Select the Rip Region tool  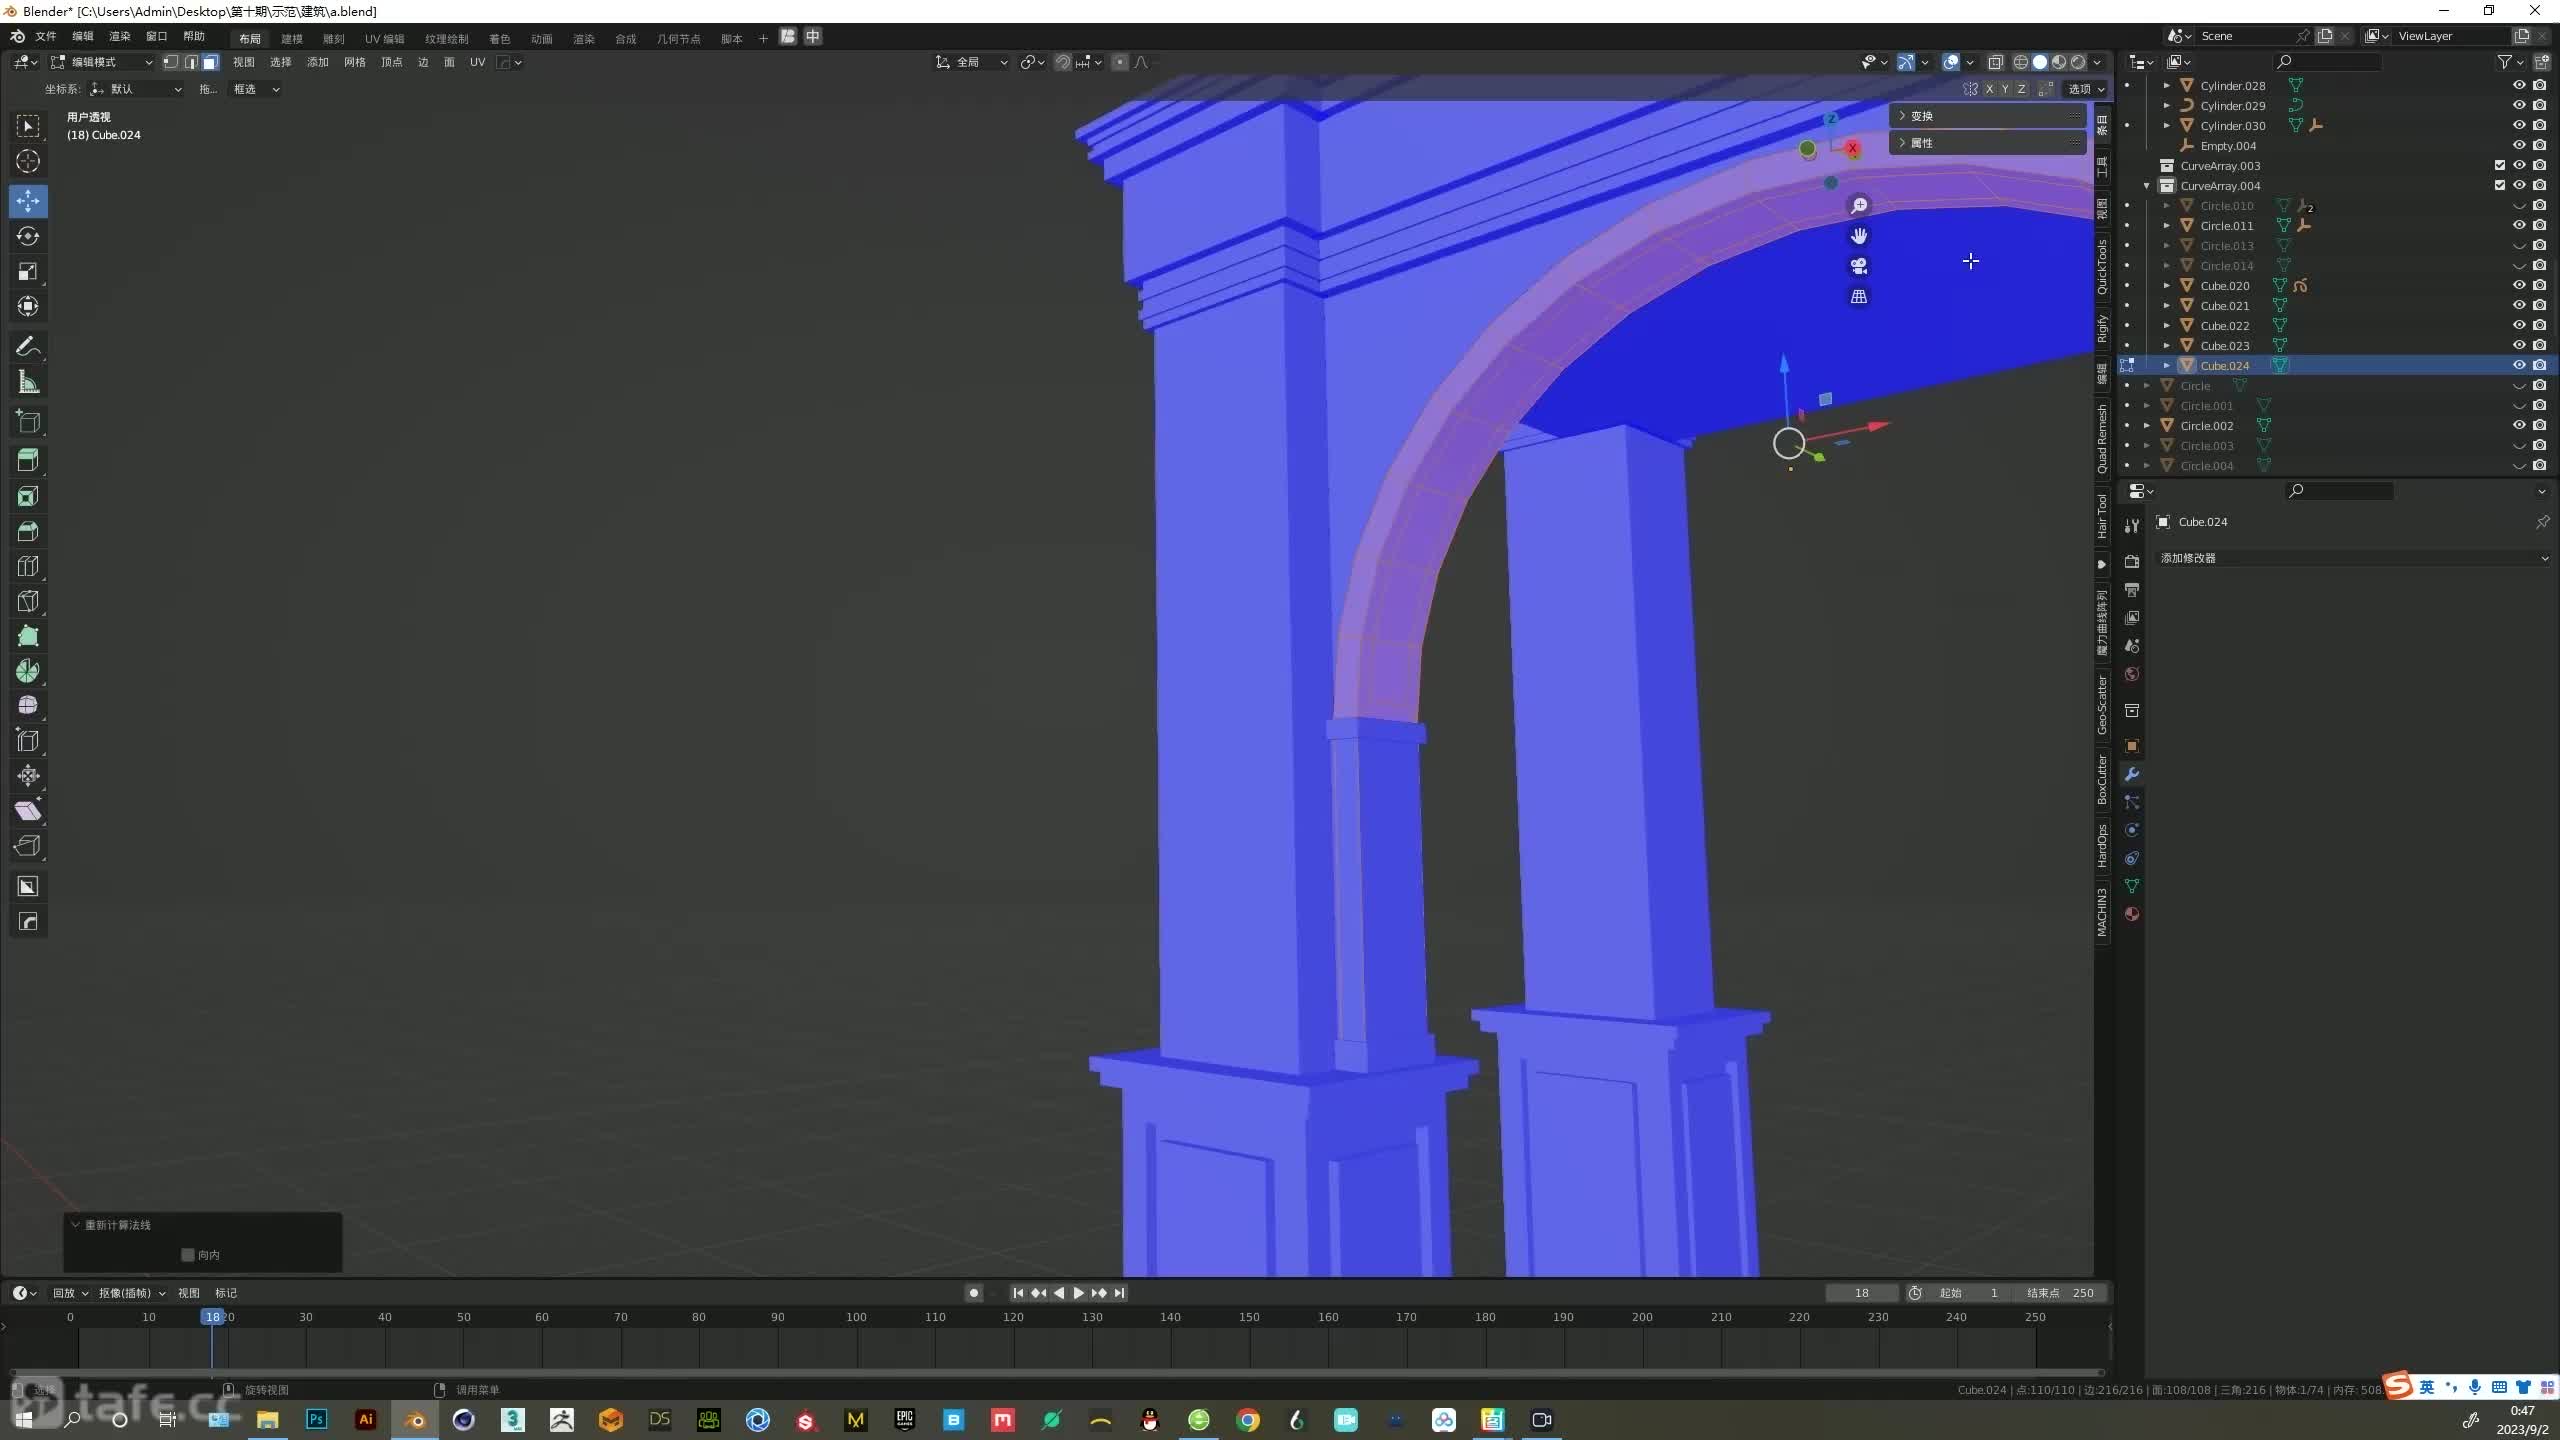click(x=28, y=846)
